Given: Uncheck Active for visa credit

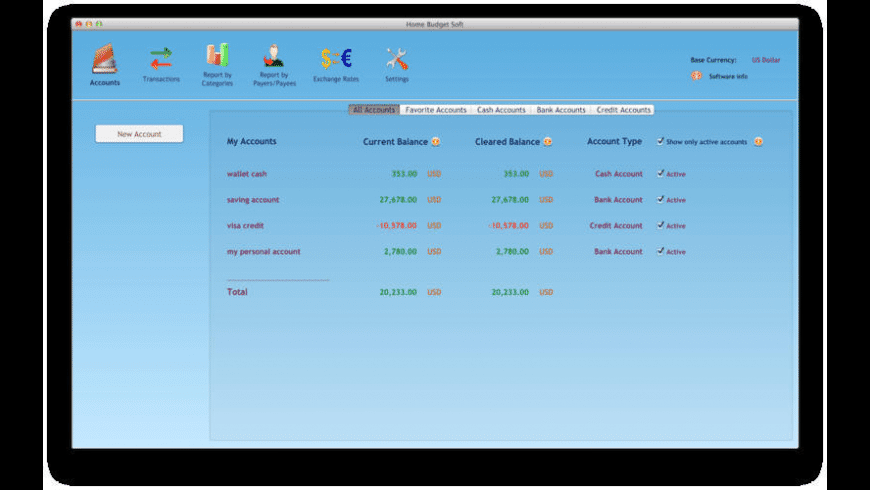Looking at the screenshot, I should 660,225.
